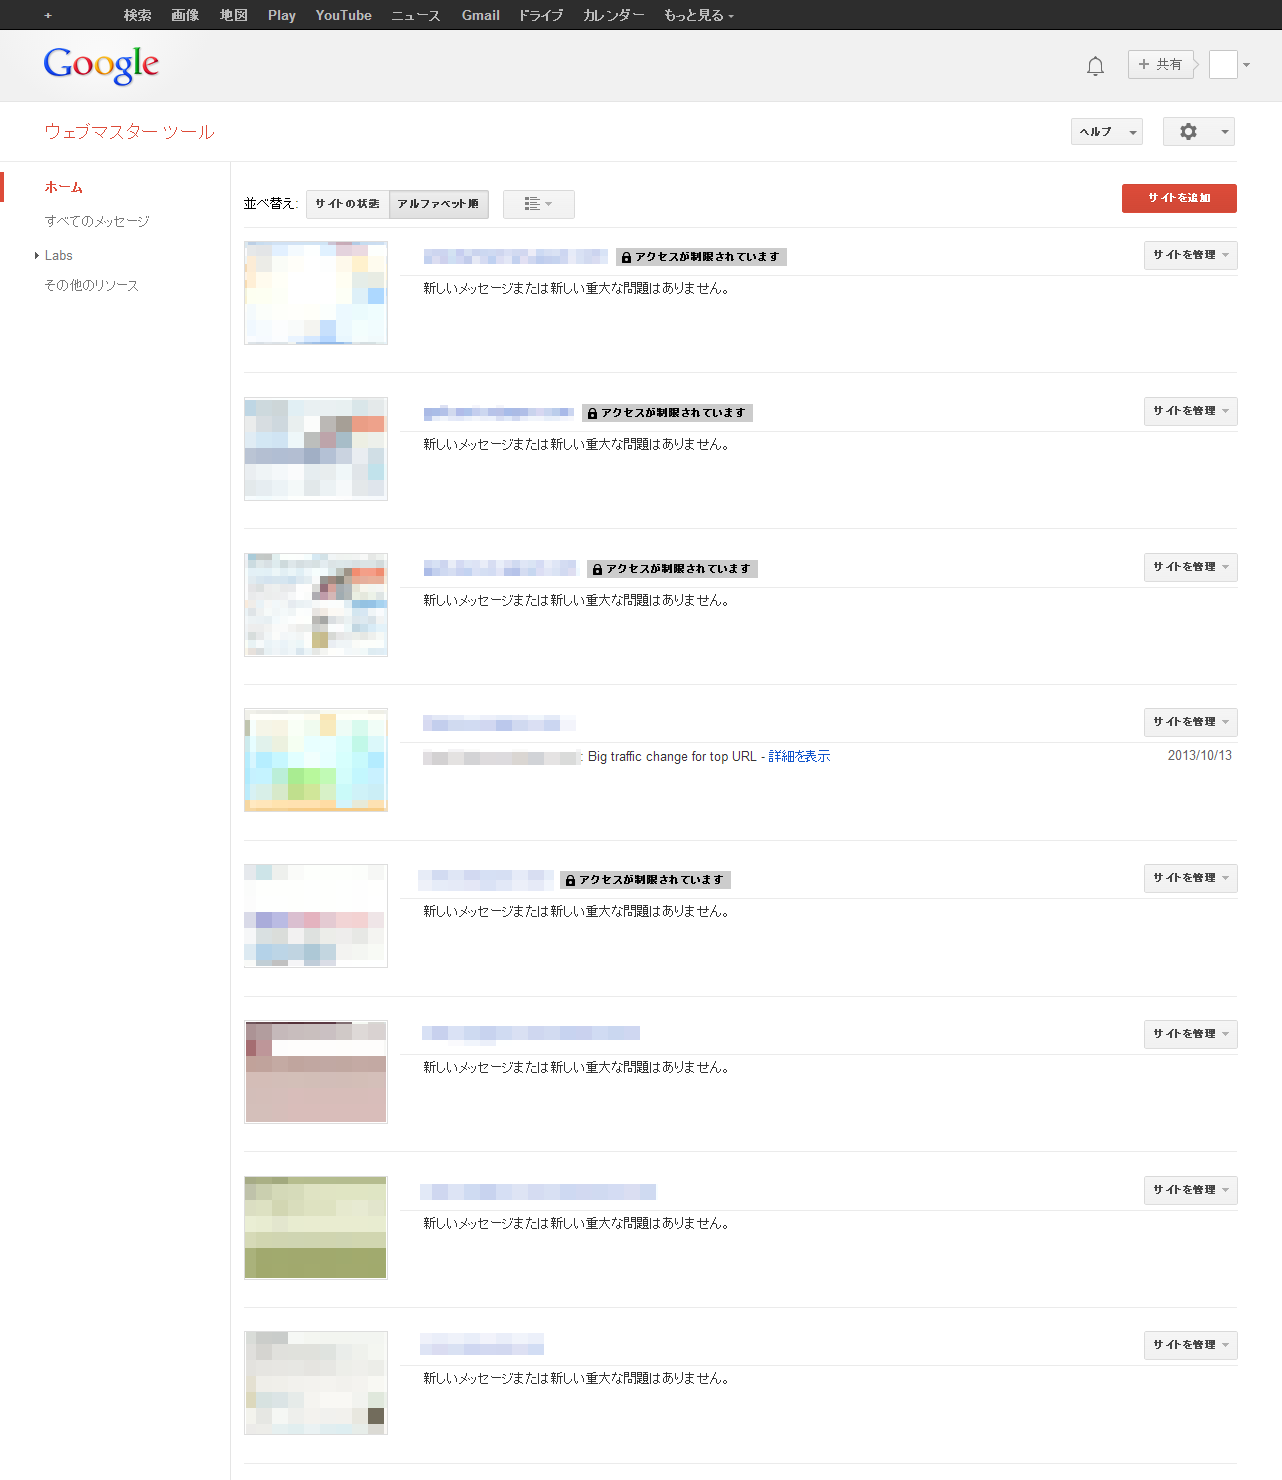Image resolution: width=1282 pixels, height=1480 pixels.
Task: Open the list view layout icon
Action: coord(538,204)
